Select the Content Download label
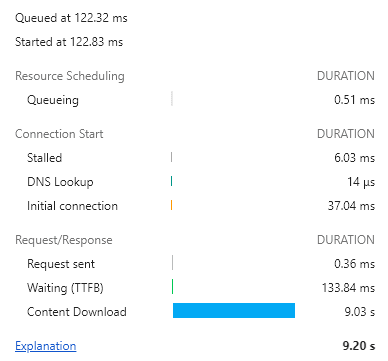The height and width of the screenshot is (361, 388). pyautogui.click(x=77, y=312)
